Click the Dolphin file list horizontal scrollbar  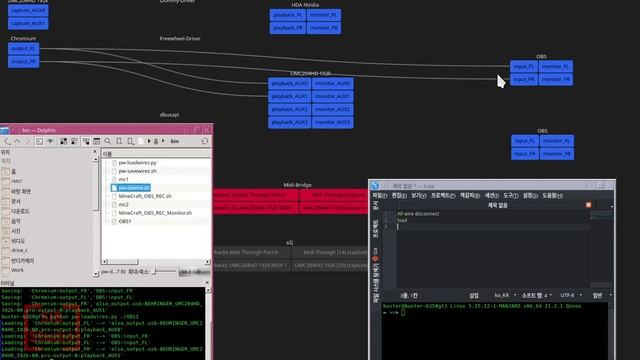156,262
